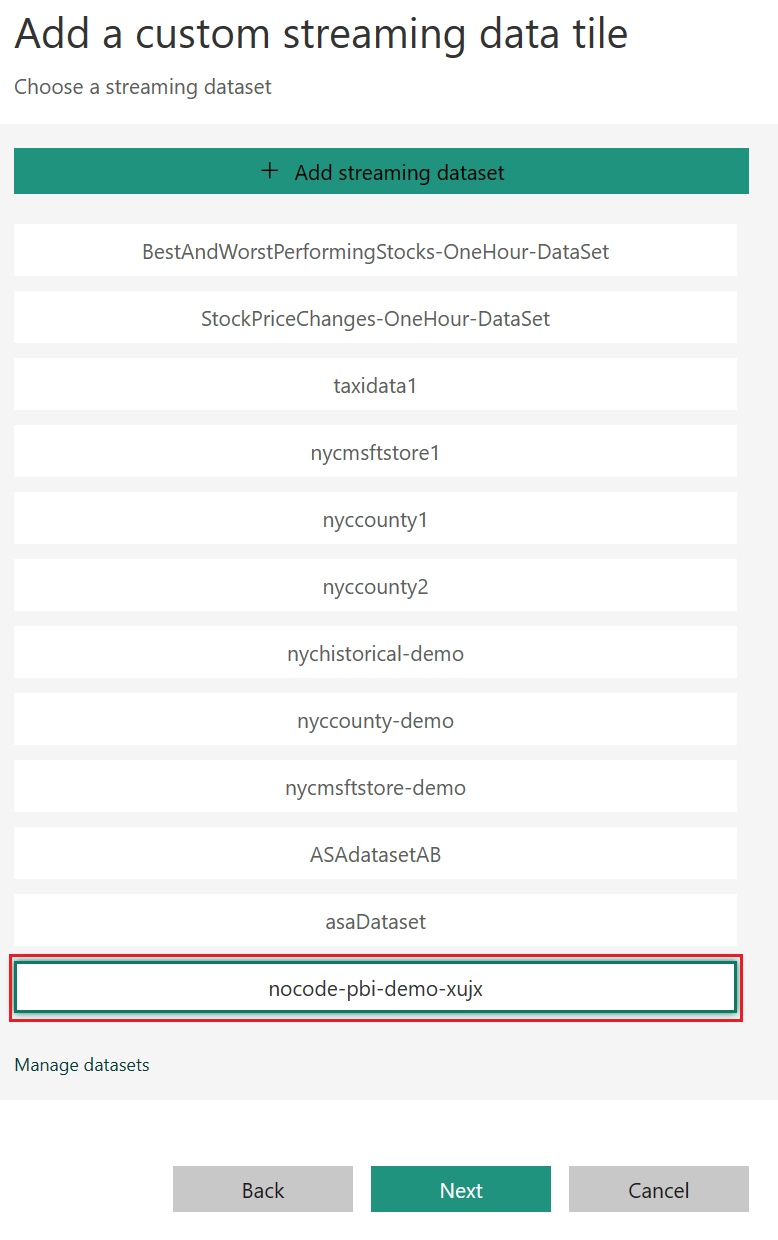Screen dimensions: 778x1240
Task: Cancel the streaming tile dialog
Action: 659,1189
